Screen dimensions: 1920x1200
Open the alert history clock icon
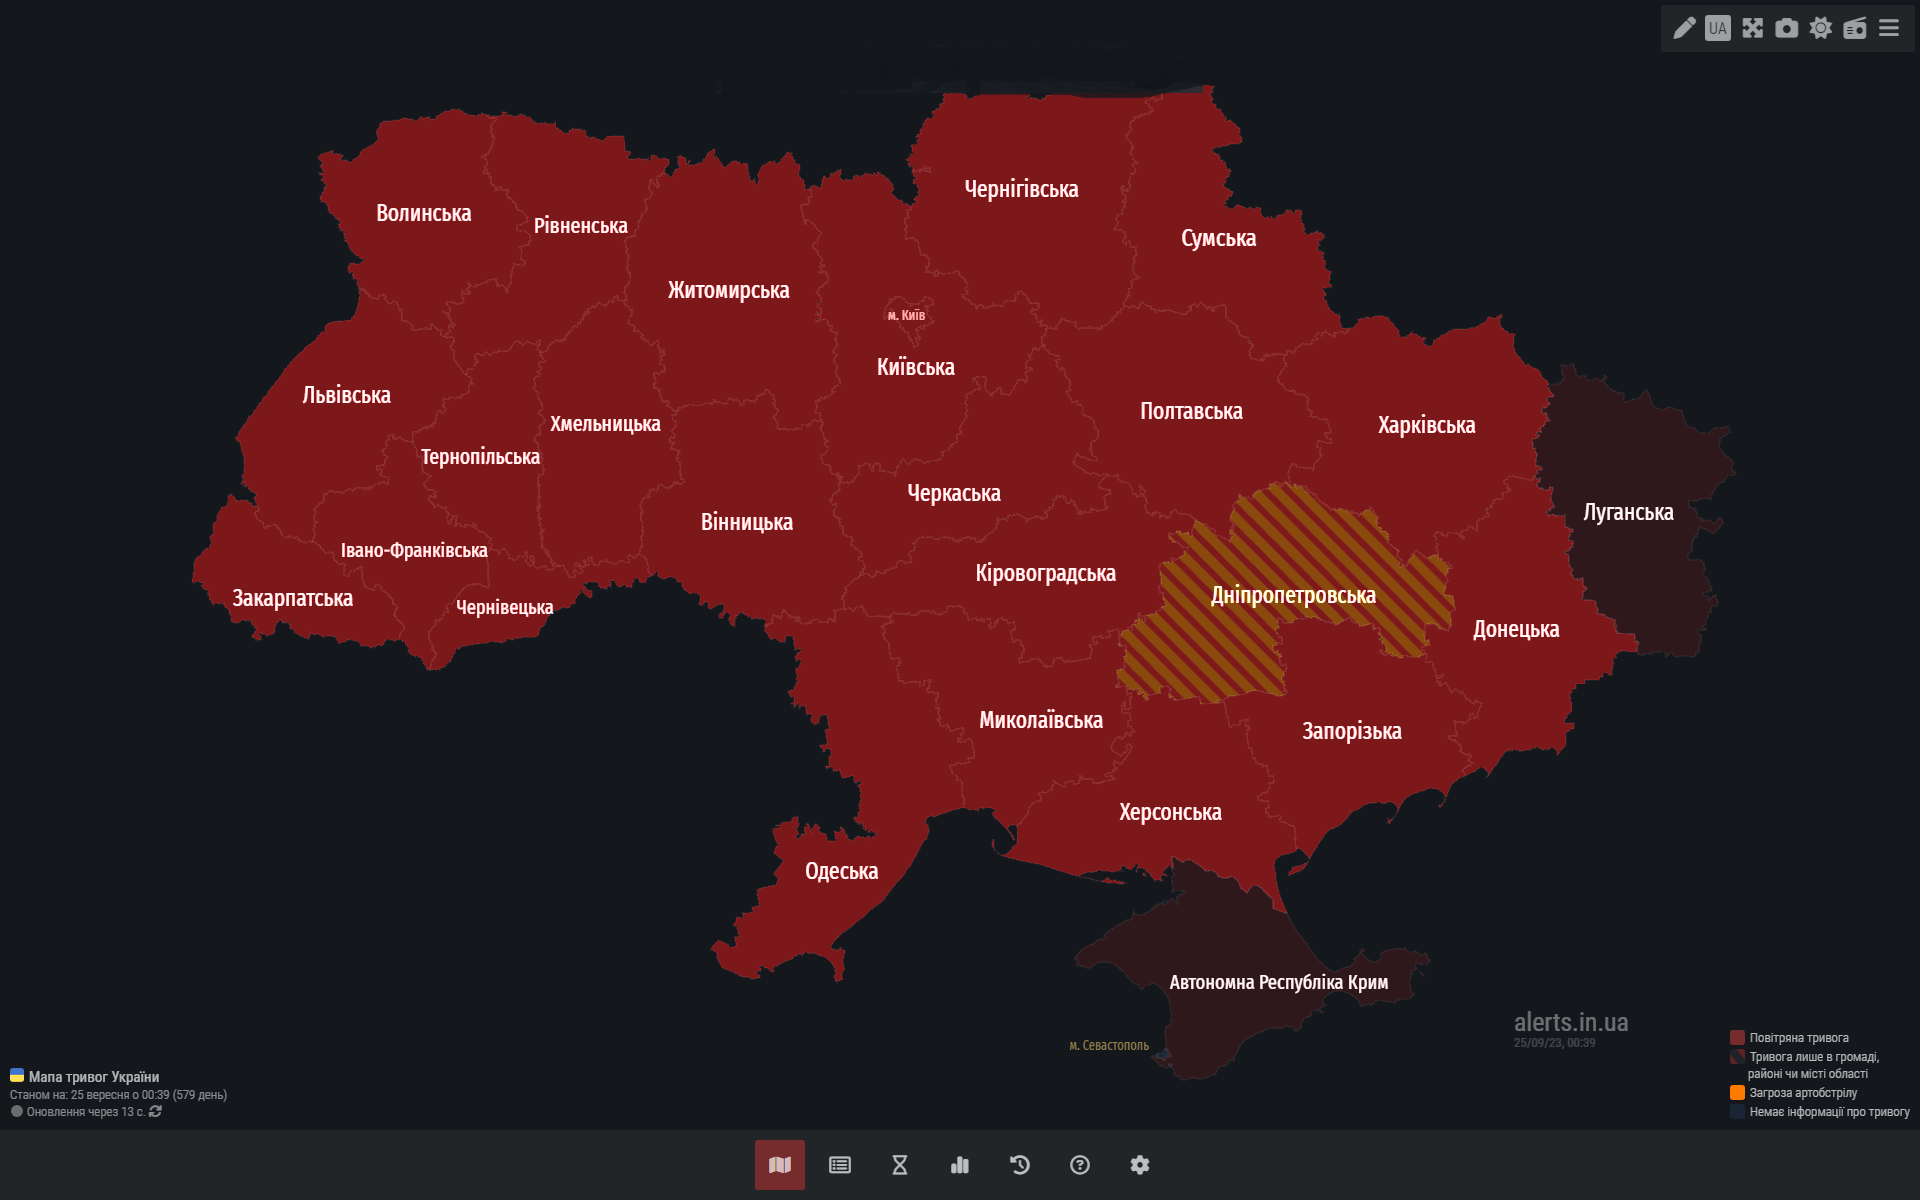point(1020,1165)
